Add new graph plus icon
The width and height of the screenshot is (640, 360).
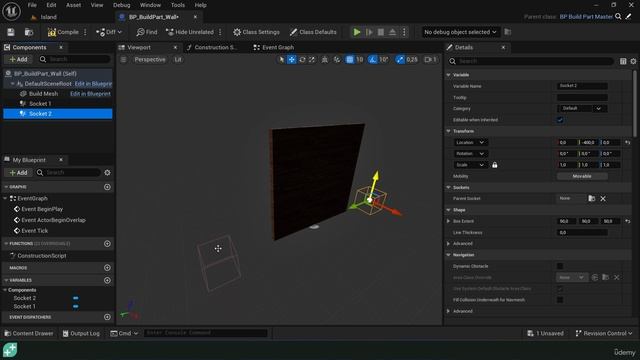(x=107, y=187)
